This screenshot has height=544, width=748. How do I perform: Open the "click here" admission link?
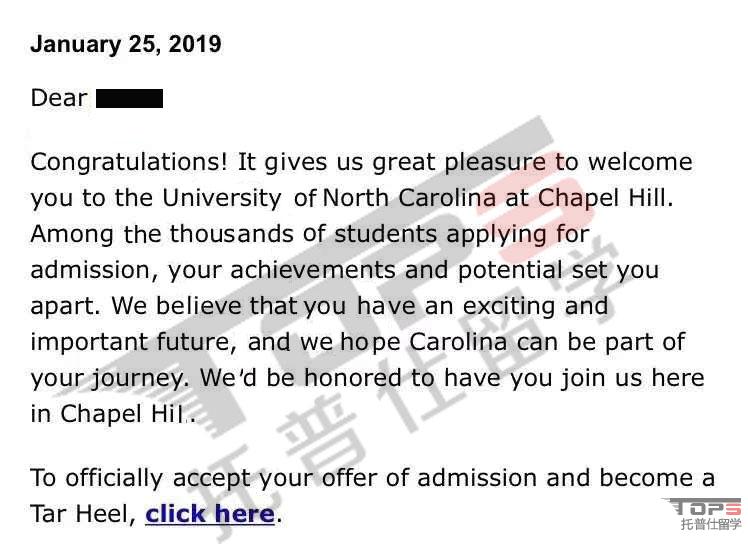[x=210, y=514]
